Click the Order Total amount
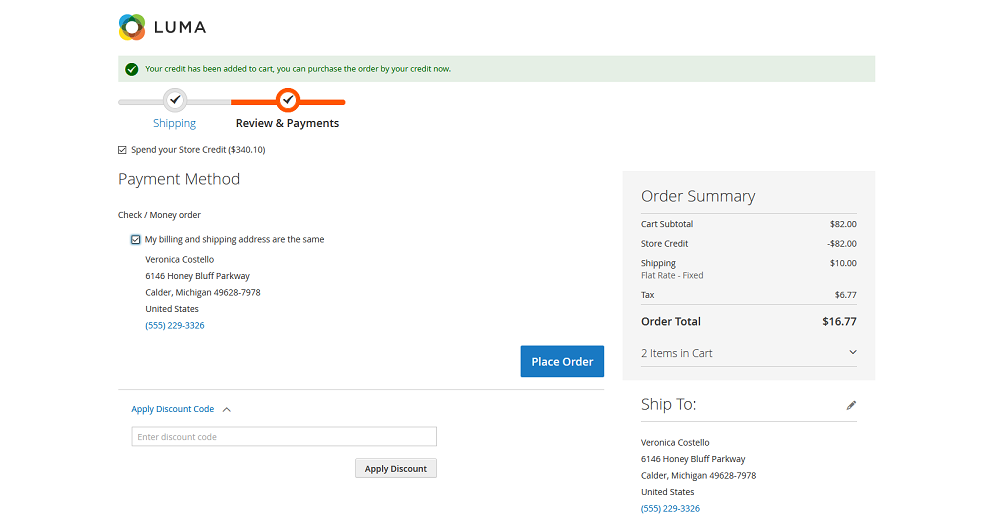The height and width of the screenshot is (530, 1000). [838, 322]
